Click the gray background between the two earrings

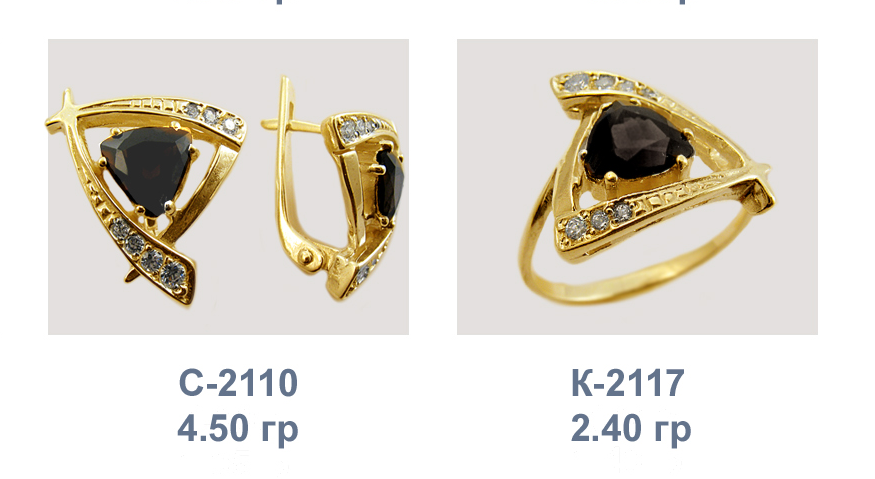254,184
